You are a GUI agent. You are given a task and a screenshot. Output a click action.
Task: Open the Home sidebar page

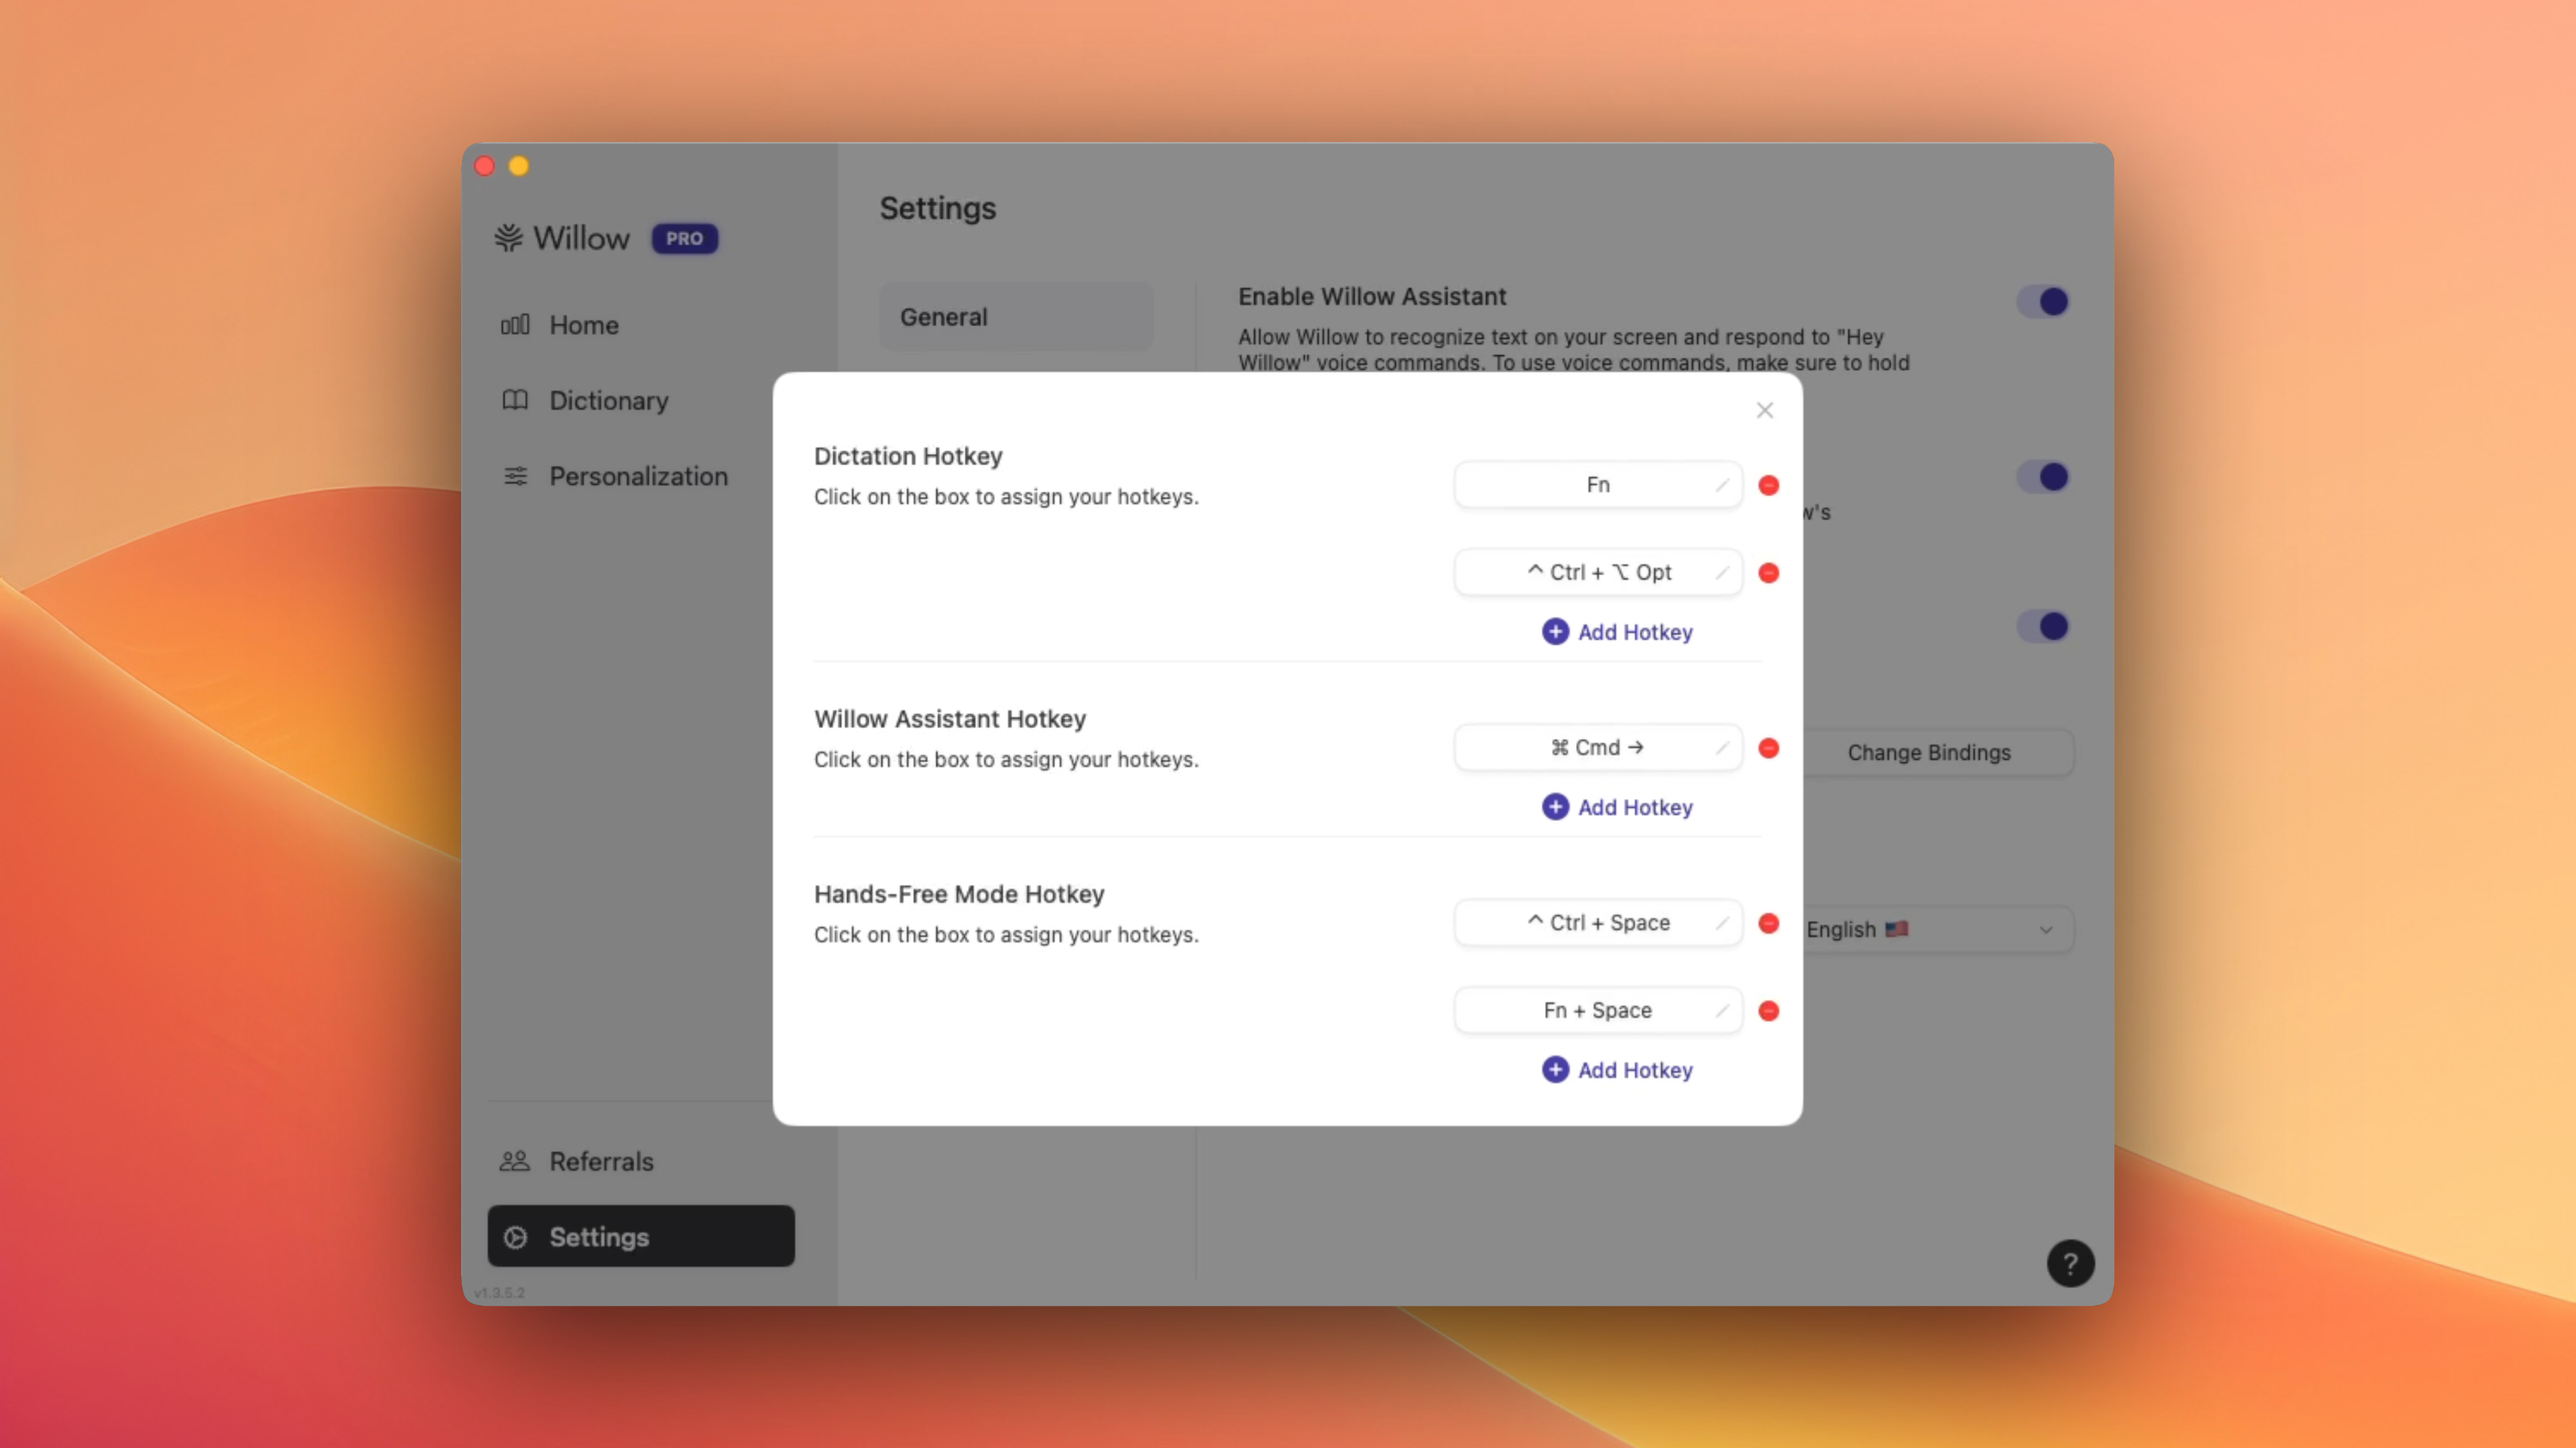click(x=583, y=325)
